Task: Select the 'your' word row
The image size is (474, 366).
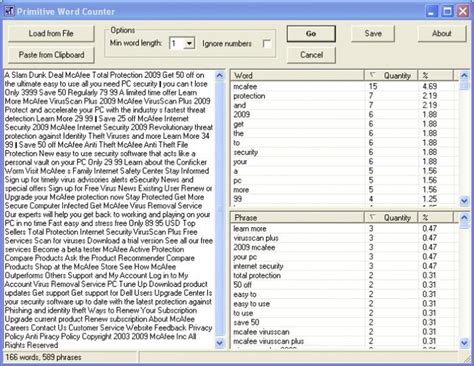Action: (345, 162)
